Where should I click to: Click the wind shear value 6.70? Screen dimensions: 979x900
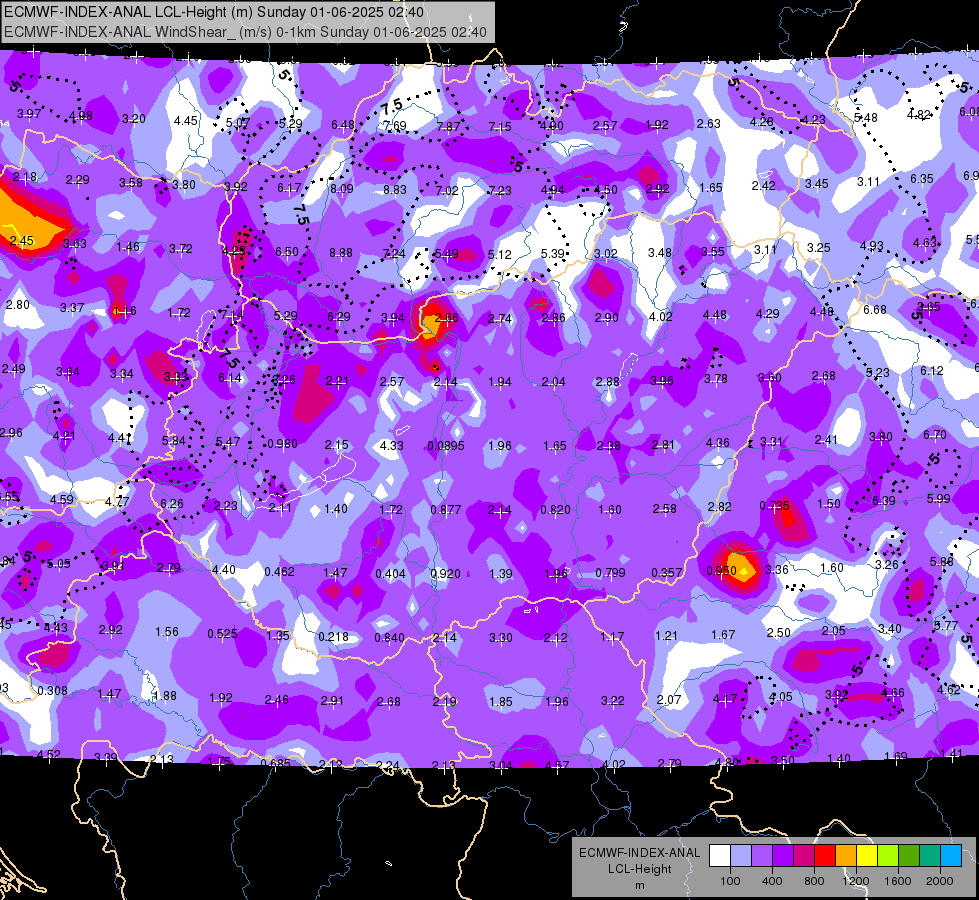tap(935, 435)
